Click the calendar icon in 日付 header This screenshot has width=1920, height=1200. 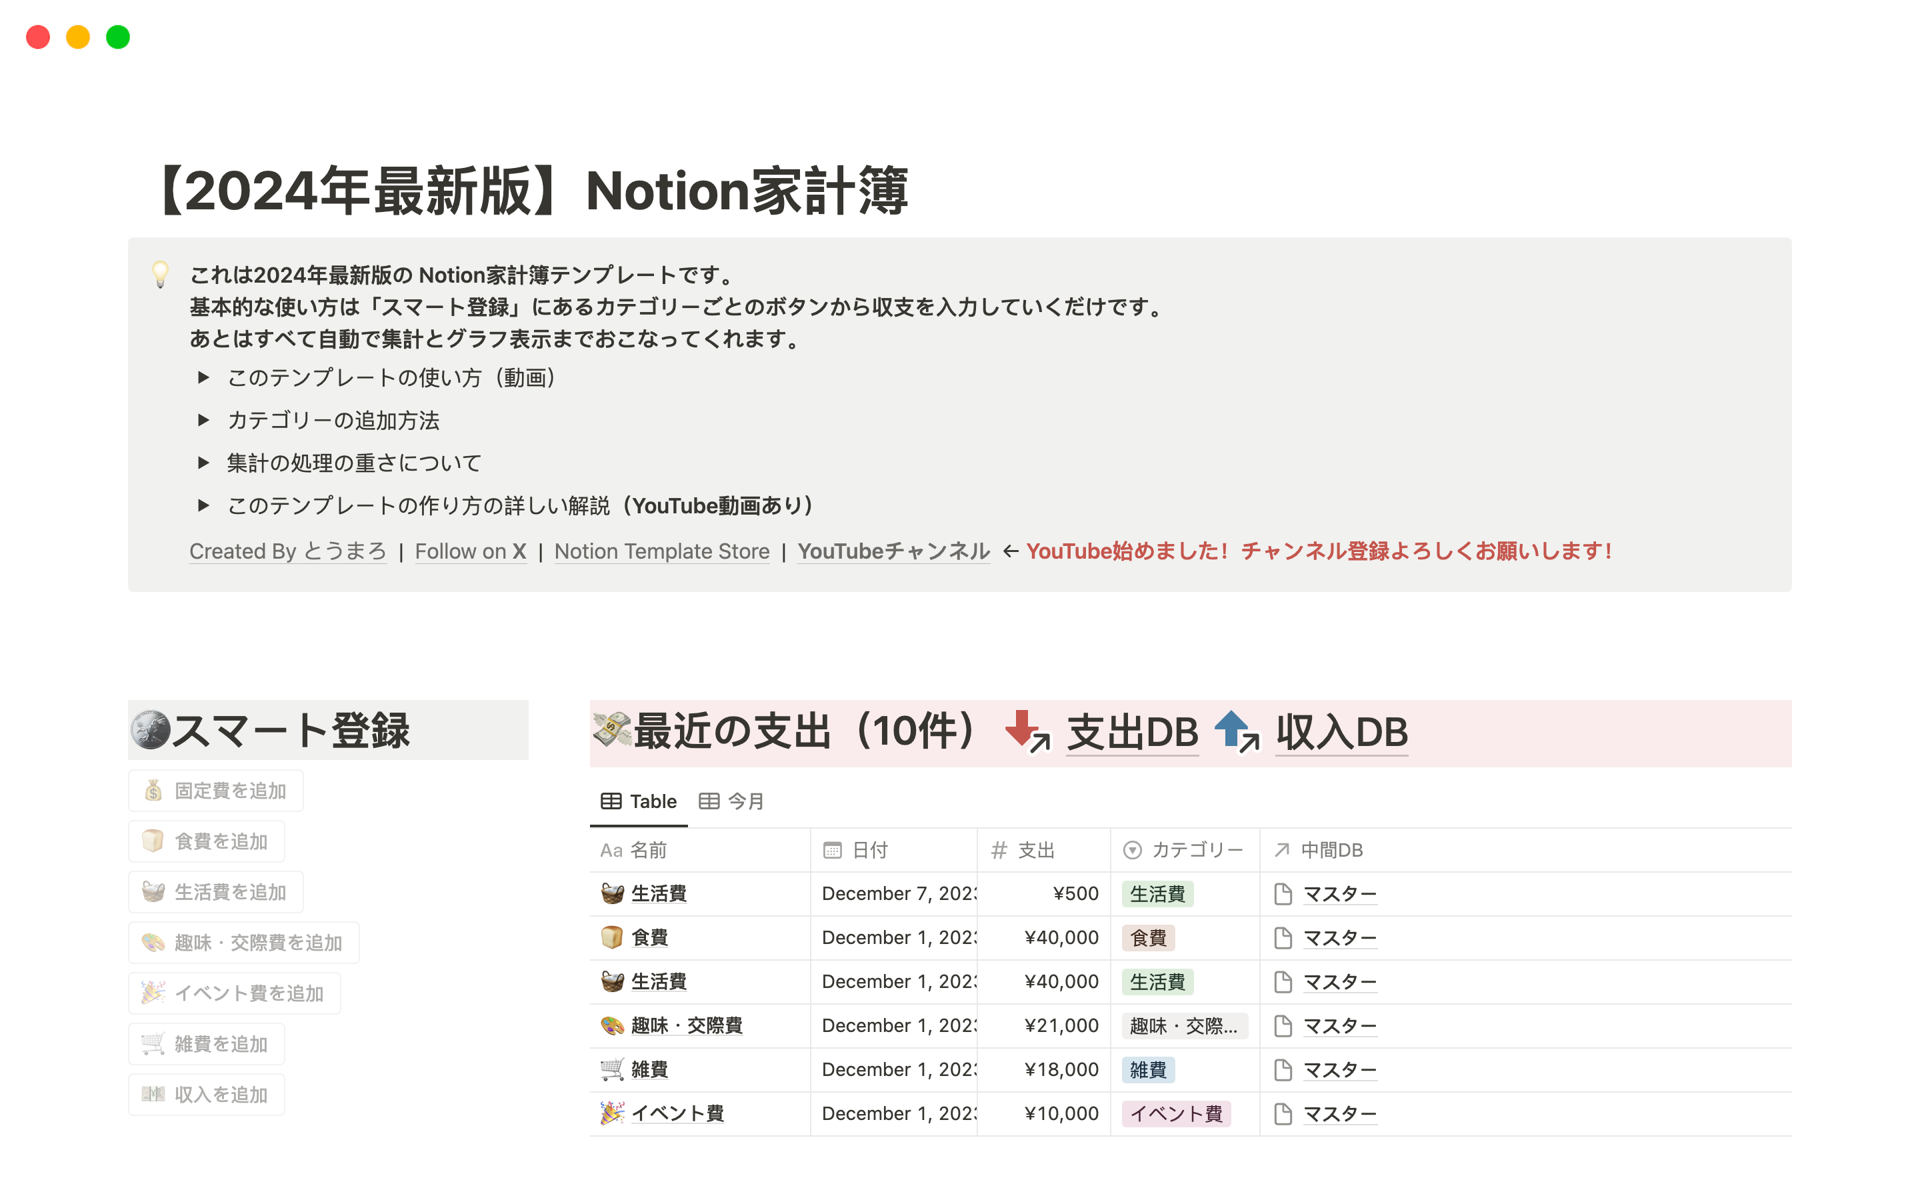832,850
